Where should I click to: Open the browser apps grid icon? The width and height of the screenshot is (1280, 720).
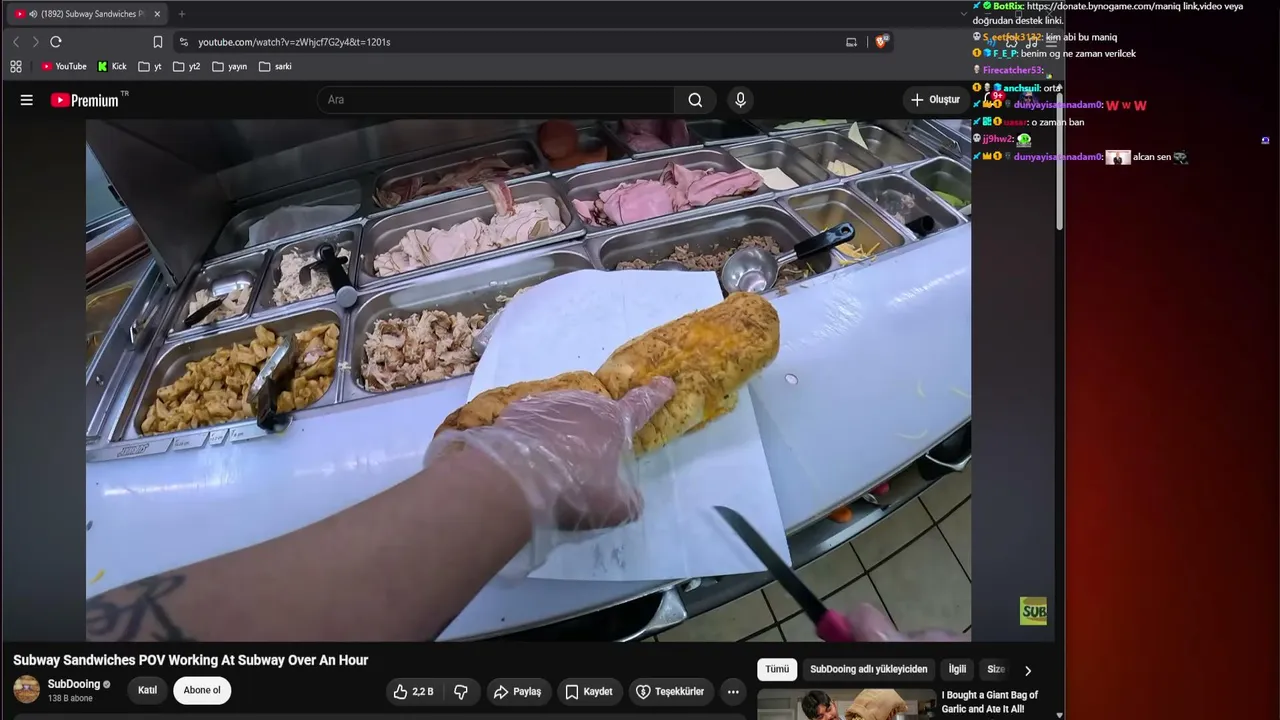click(x=16, y=67)
